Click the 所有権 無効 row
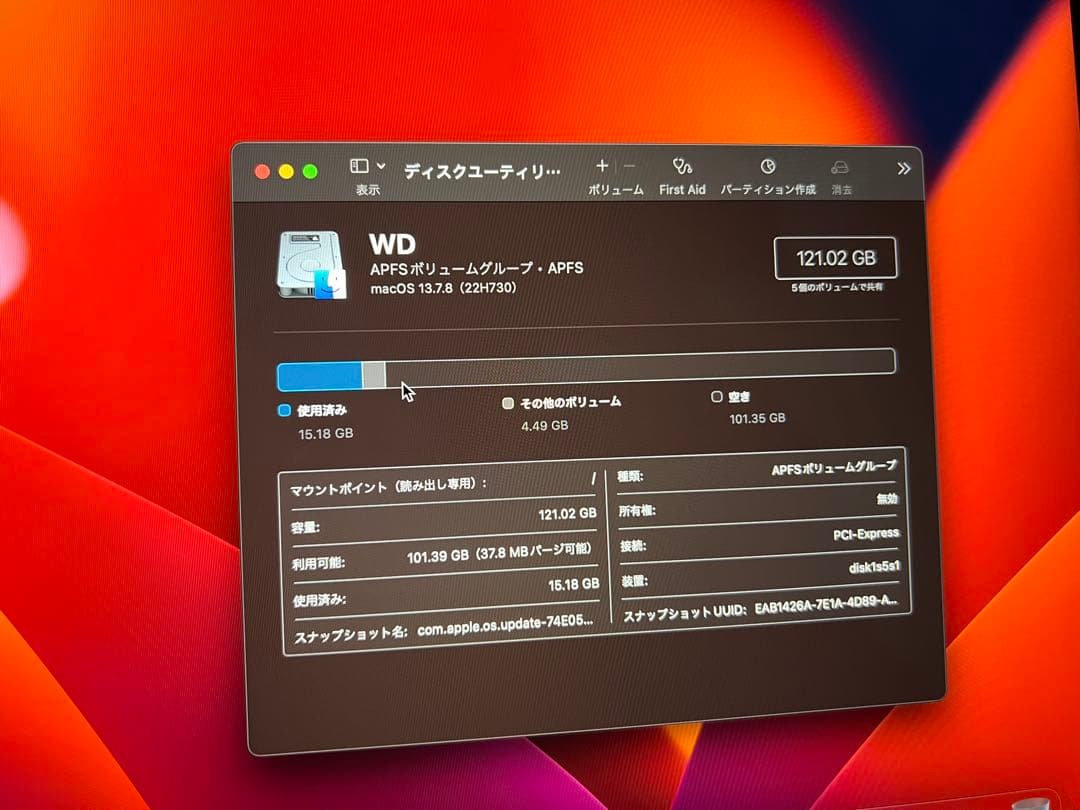 click(x=758, y=504)
